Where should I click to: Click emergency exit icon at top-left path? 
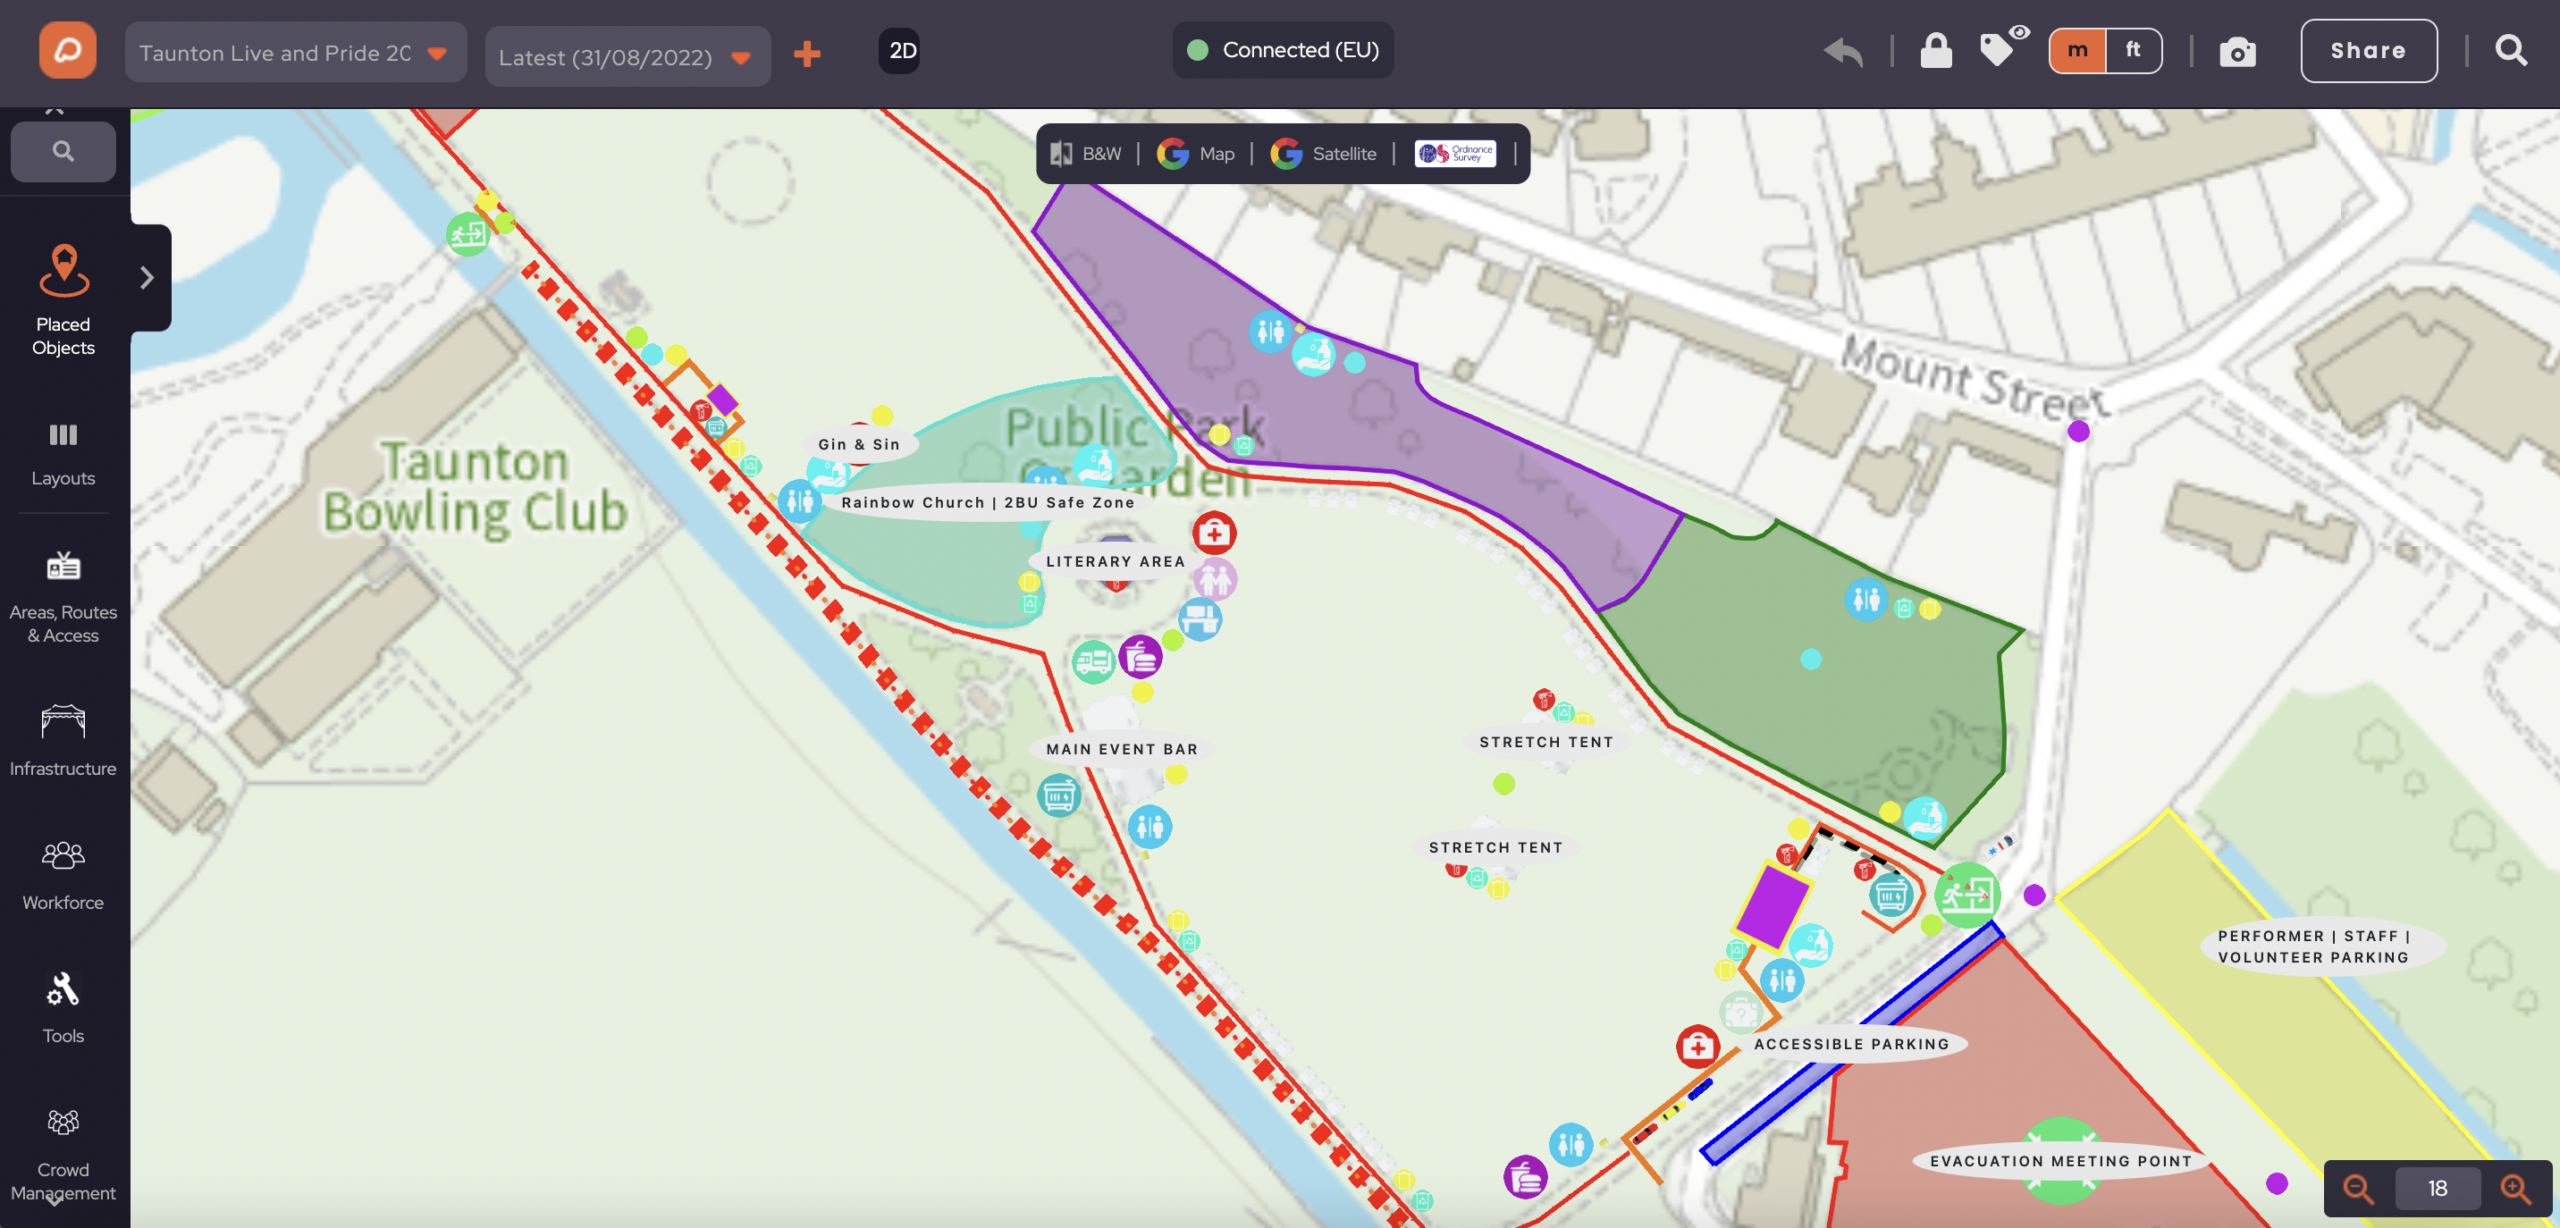[x=467, y=234]
